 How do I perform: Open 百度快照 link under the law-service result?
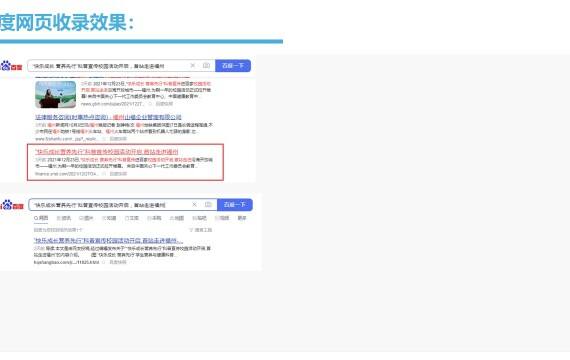click(118, 139)
